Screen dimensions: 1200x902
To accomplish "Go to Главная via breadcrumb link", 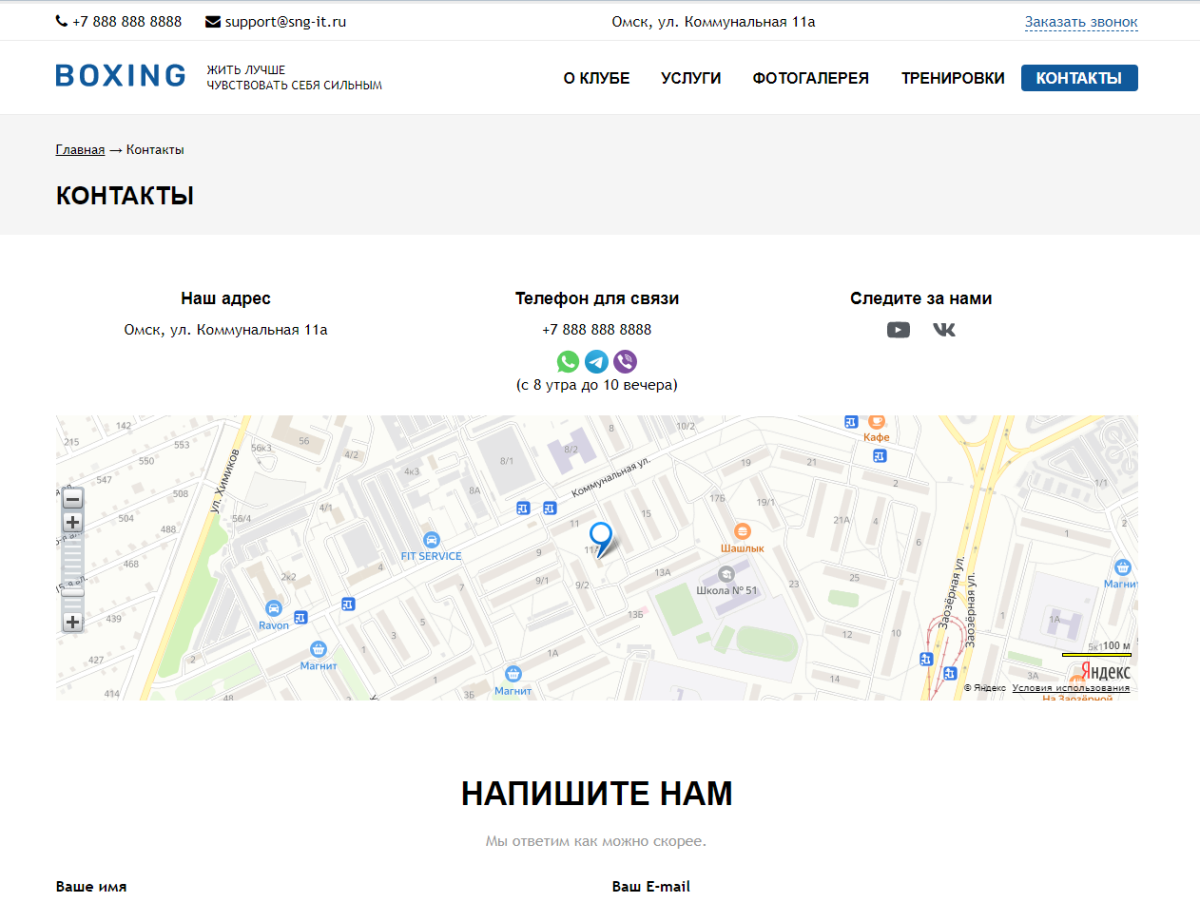I will point(80,150).
